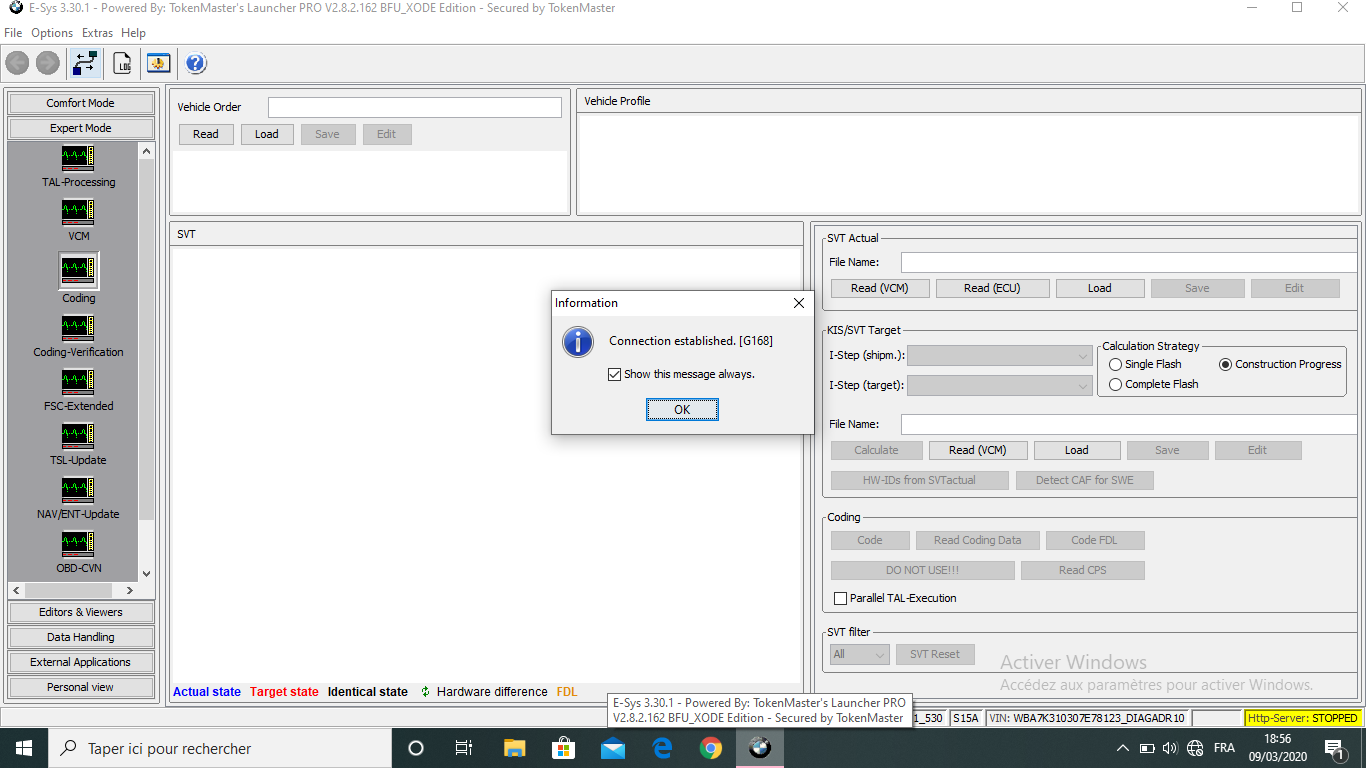This screenshot has width=1366, height=768.
Task: Open the notification center icon
Action: point(1333,748)
